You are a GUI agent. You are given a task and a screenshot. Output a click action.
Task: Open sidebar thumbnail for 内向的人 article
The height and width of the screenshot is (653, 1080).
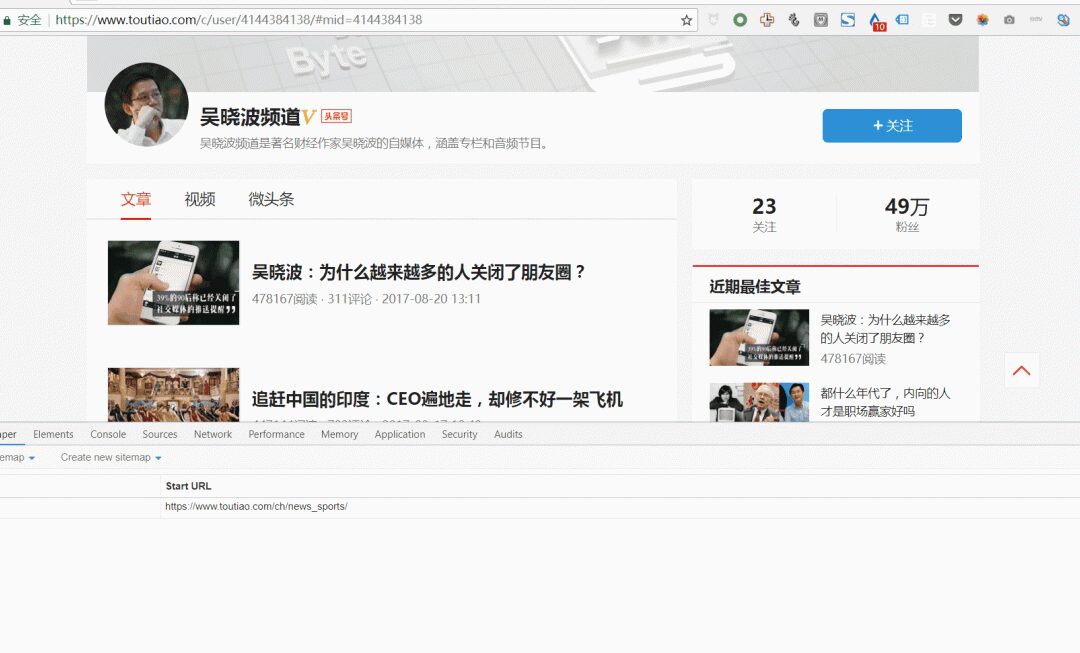(x=759, y=402)
